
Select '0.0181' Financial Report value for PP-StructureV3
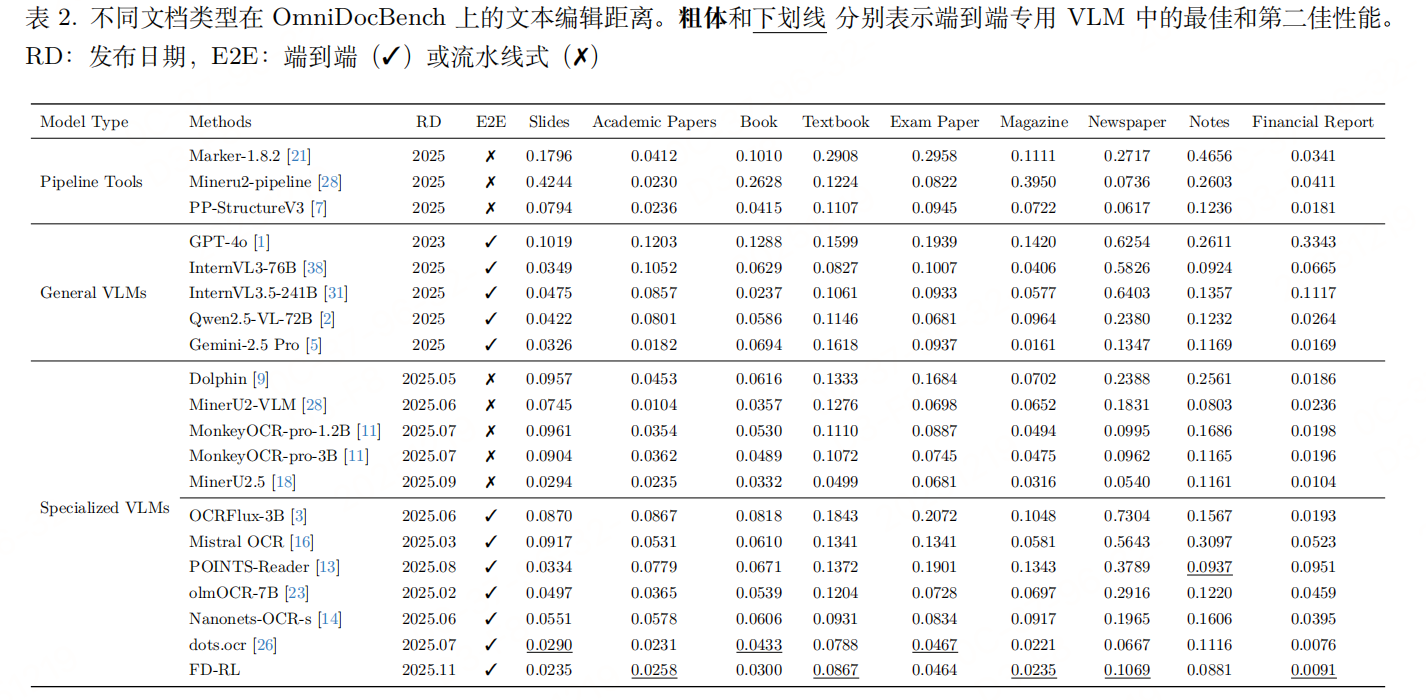click(x=1313, y=208)
